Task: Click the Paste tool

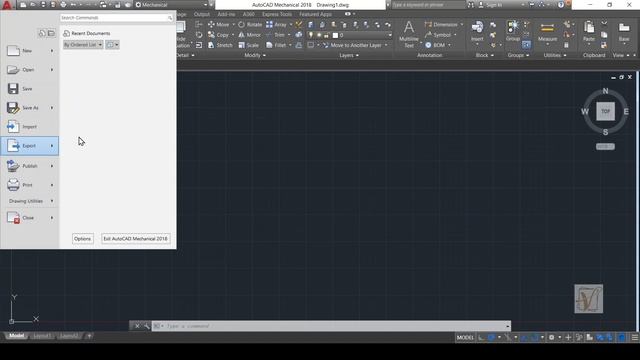Action: click(x=589, y=31)
